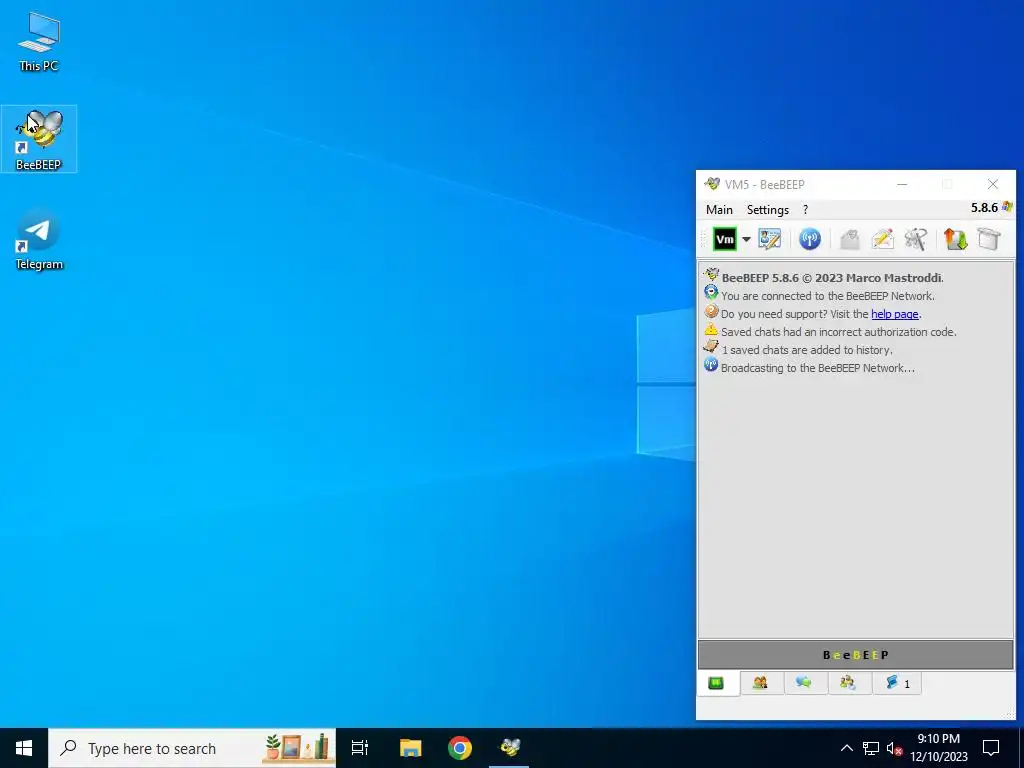Click the muted volume tray icon
1024x768 pixels.
click(894, 748)
